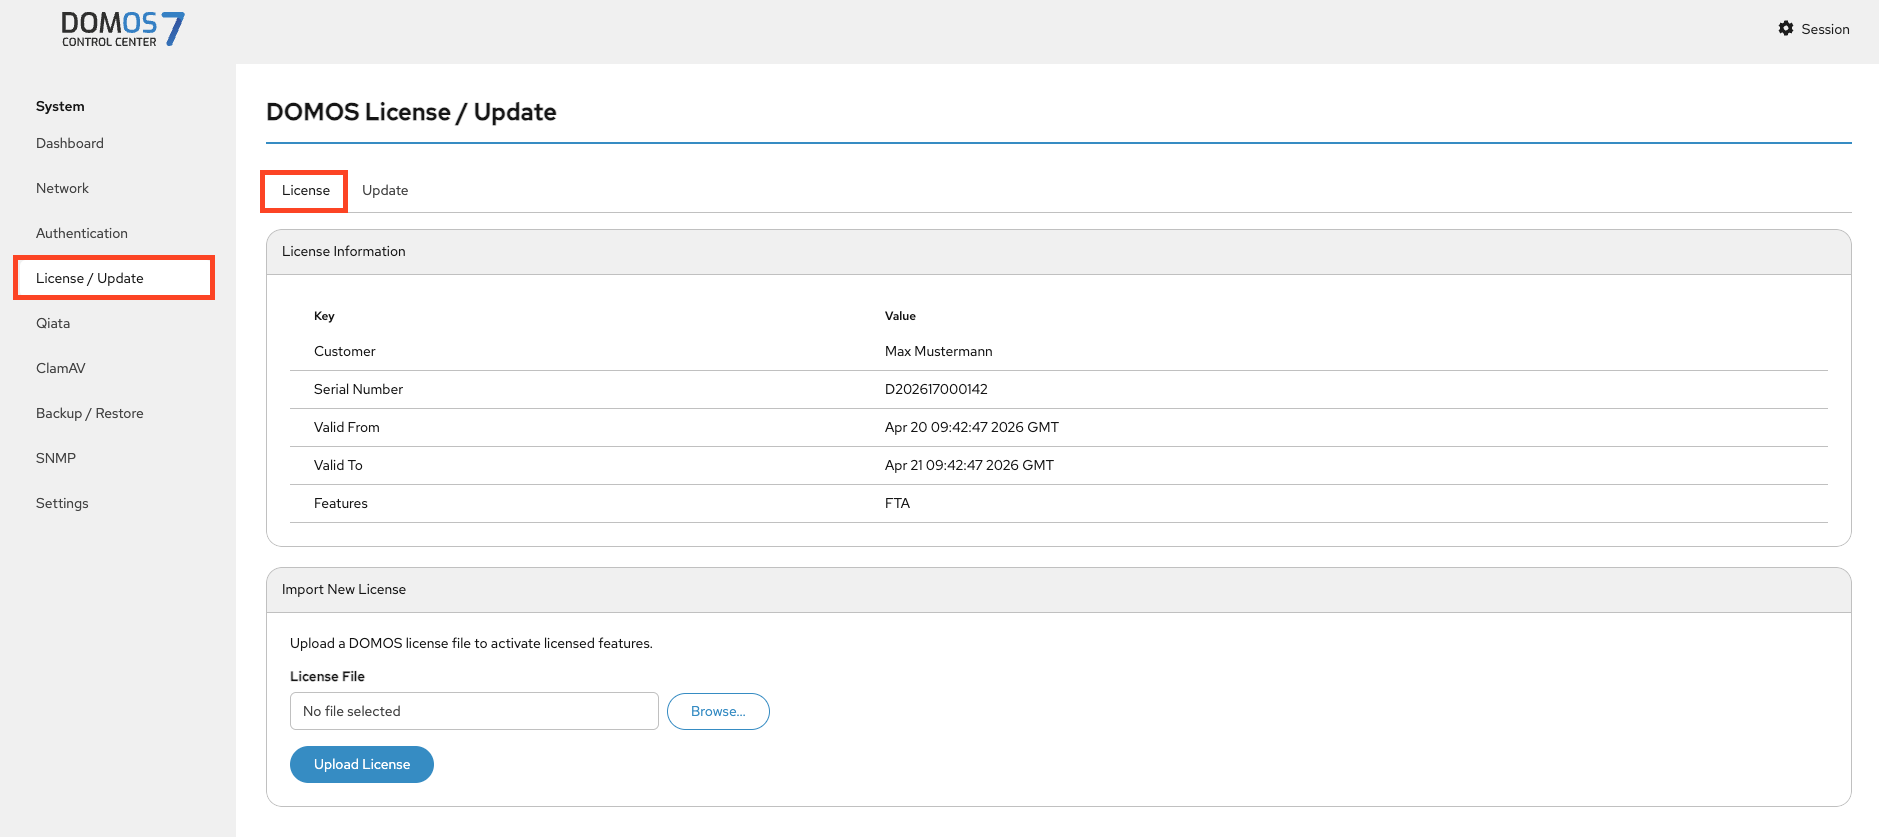1879x837 pixels.
Task: Click the upload instructions text
Action: tap(471, 643)
